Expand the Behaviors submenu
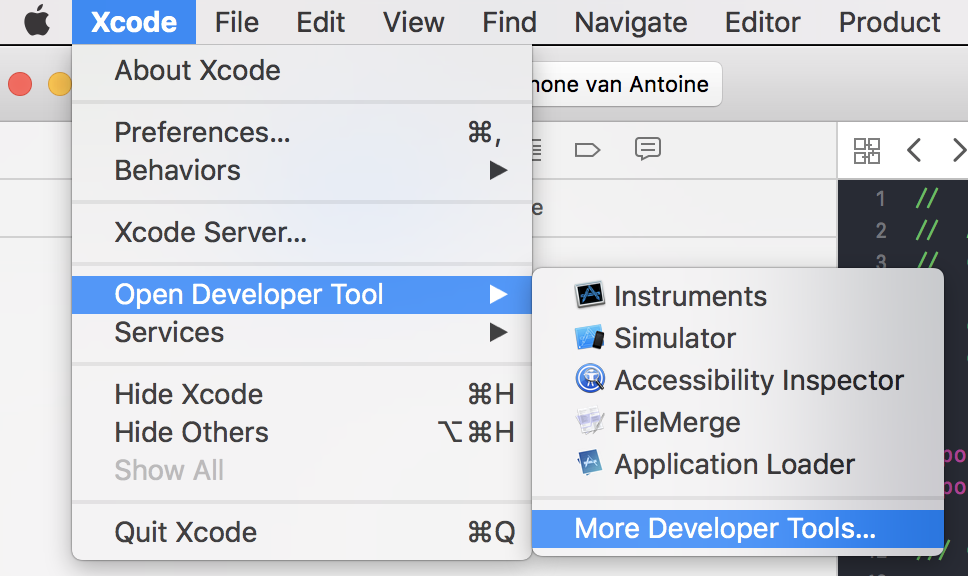The image size is (968, 576). point(302,170)
